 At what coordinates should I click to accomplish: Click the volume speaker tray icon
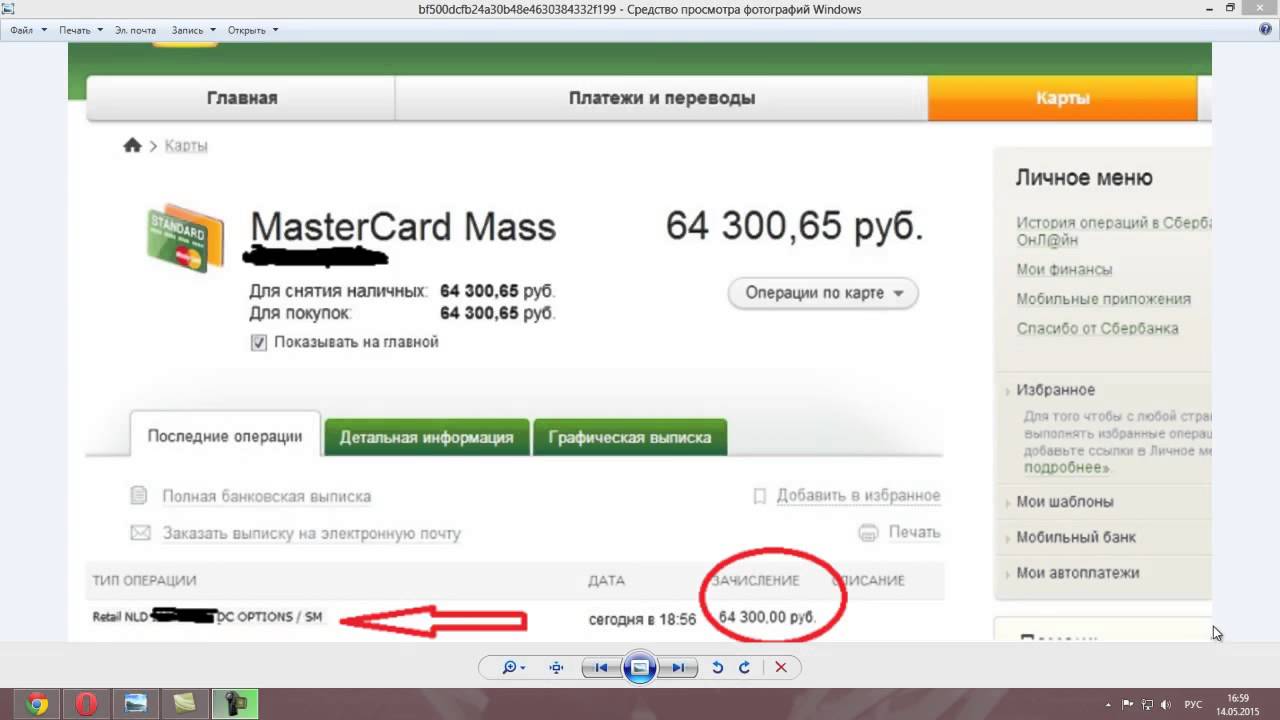point(1167,704)
